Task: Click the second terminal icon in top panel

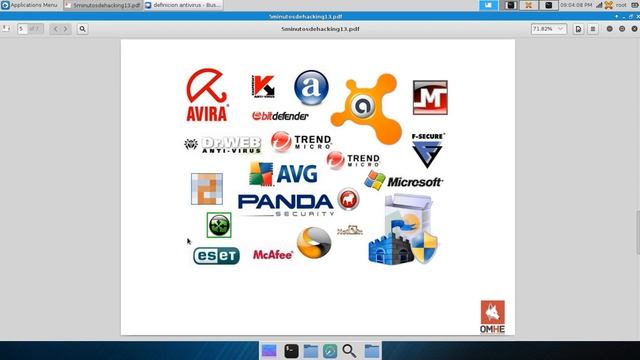Action: (549, 5)
